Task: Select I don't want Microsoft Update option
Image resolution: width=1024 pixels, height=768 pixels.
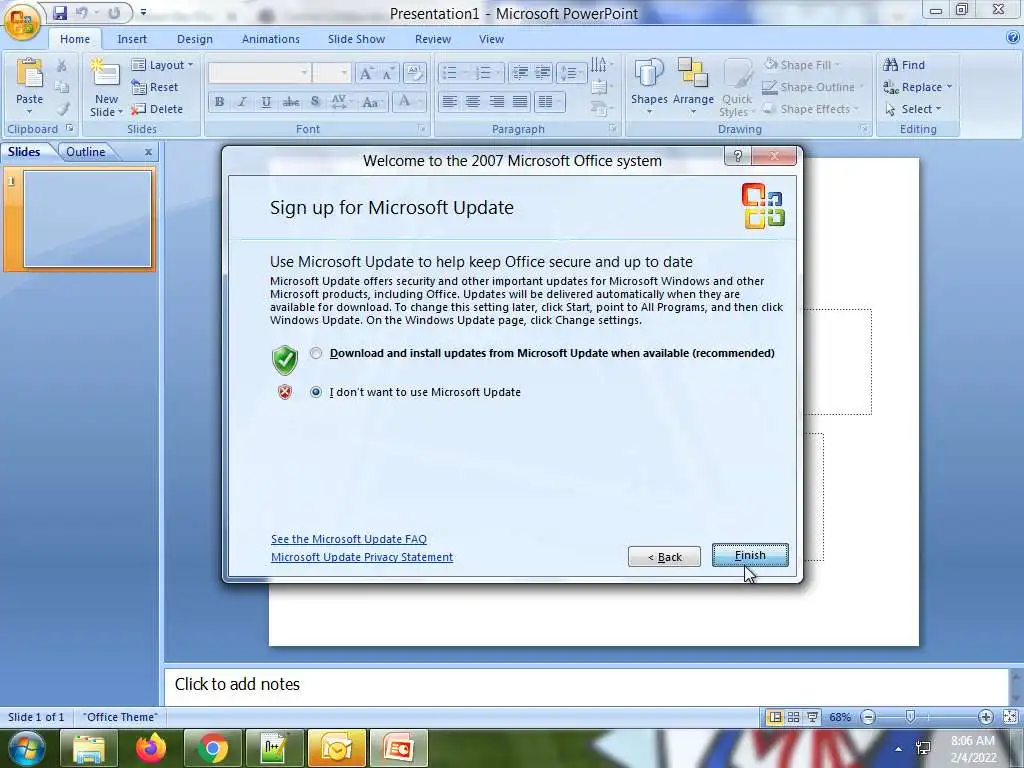Action: [316, 392]
